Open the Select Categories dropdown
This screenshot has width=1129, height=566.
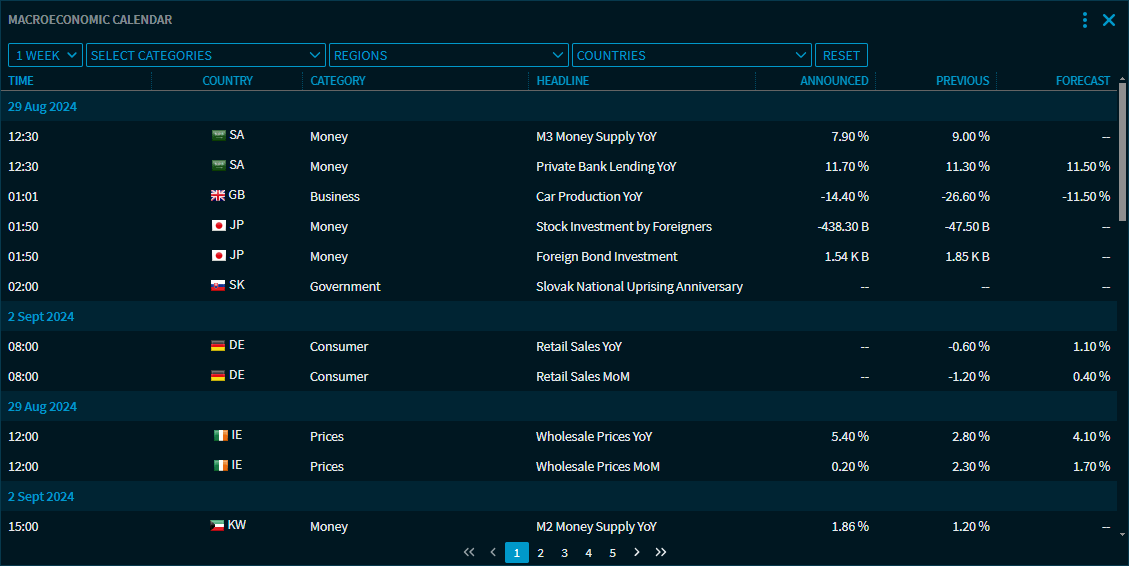coord(206,56)
